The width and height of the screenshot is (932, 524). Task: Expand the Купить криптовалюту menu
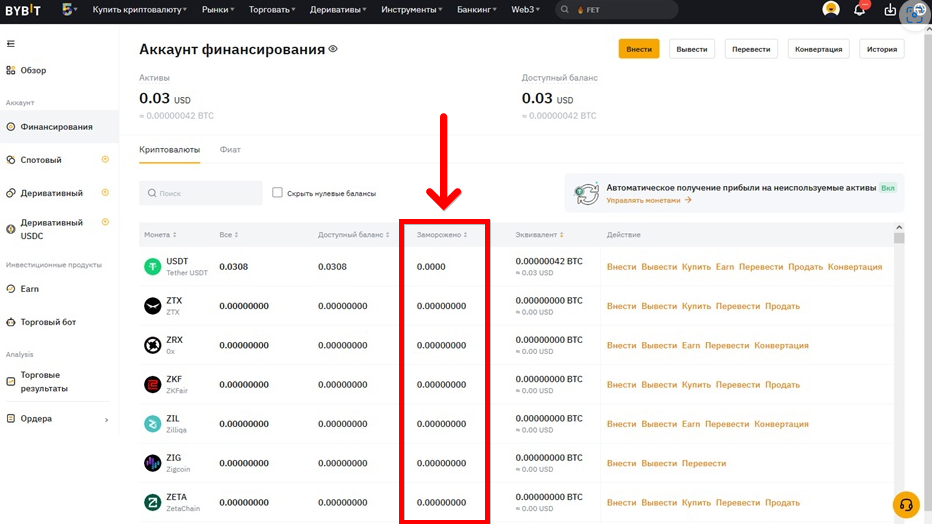[x=140, y=10]
